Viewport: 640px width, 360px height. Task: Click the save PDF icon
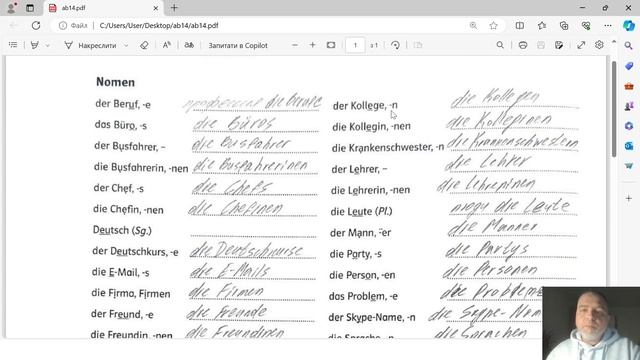point(541,45)
